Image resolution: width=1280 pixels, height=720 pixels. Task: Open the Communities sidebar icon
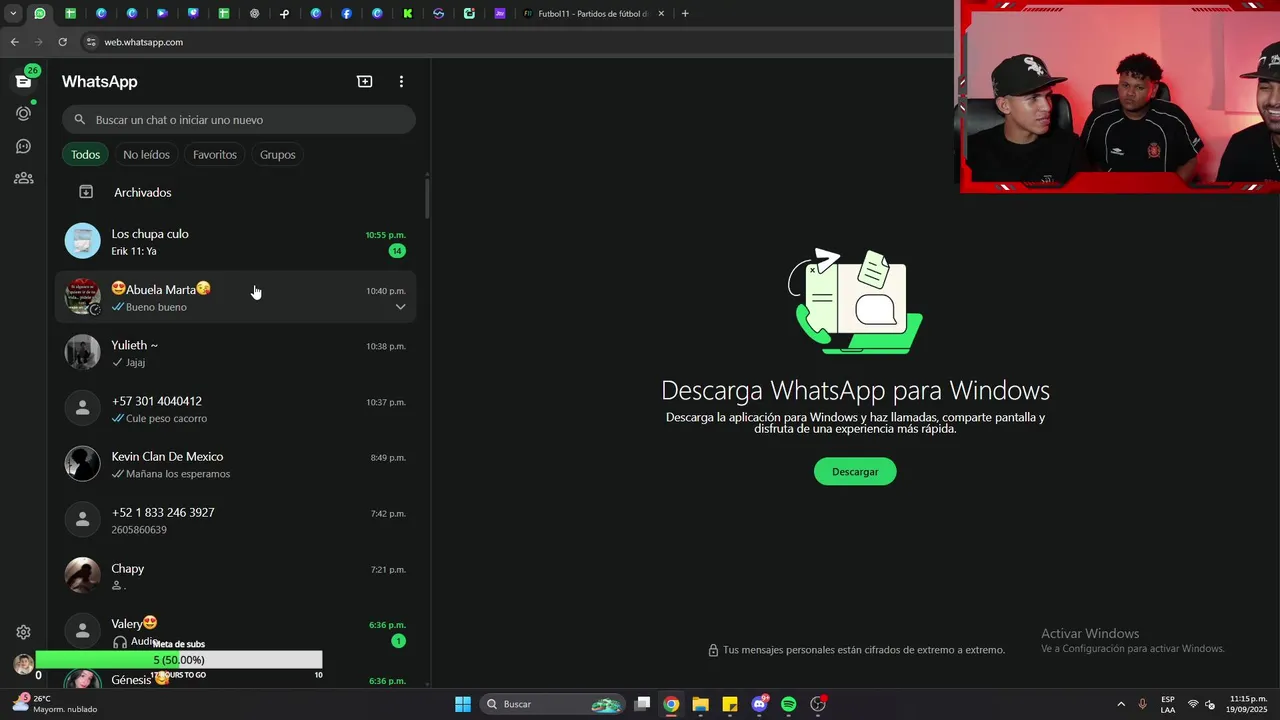(x=23, y=178)
